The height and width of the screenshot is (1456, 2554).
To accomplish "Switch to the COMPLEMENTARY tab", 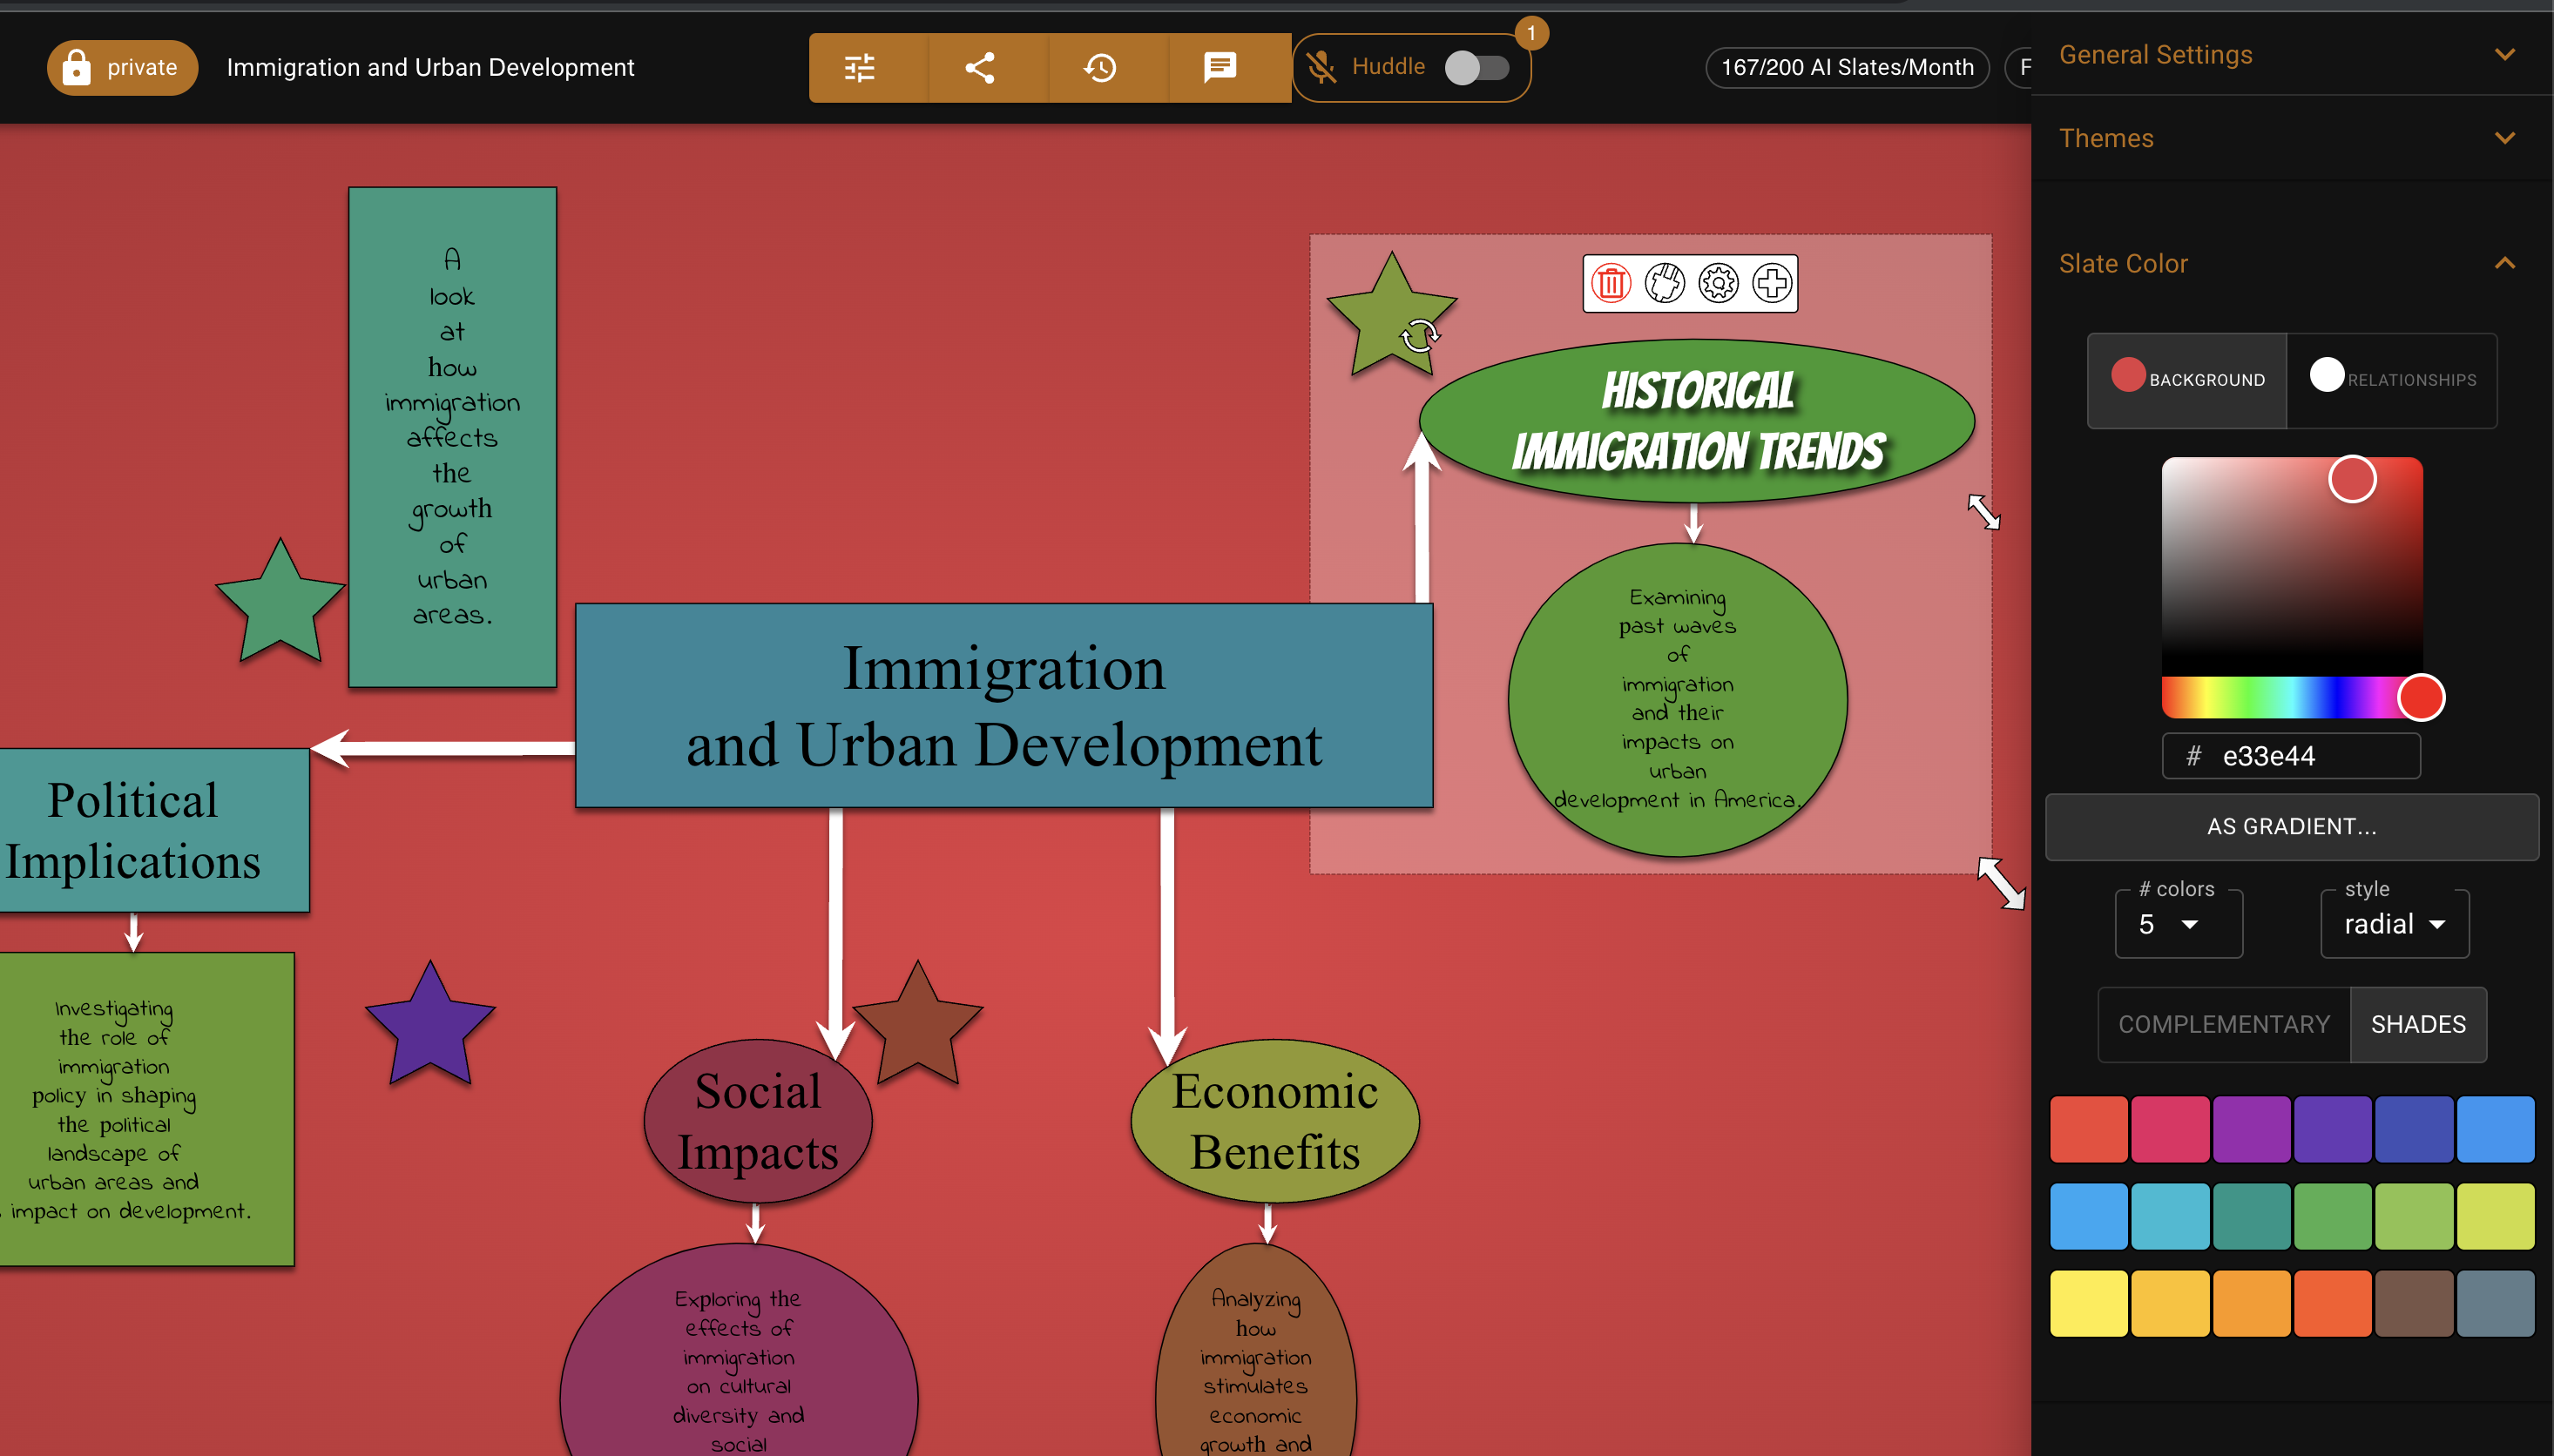I will pos(2224,1024).
